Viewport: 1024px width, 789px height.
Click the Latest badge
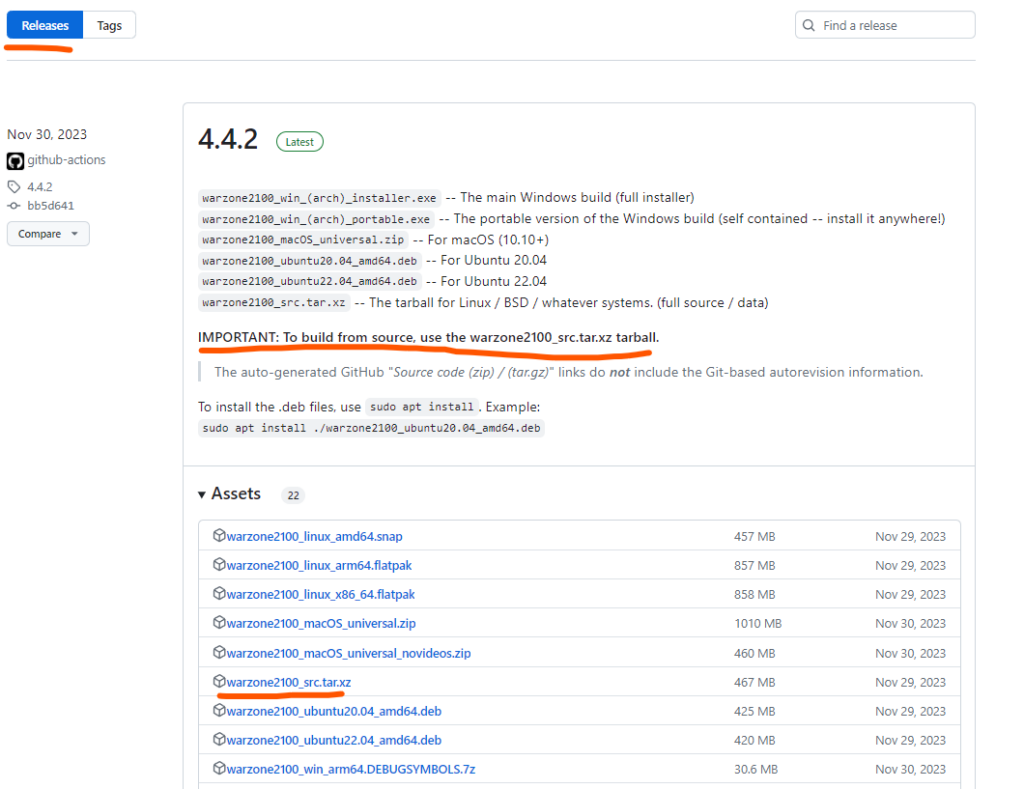coord(300,142)
